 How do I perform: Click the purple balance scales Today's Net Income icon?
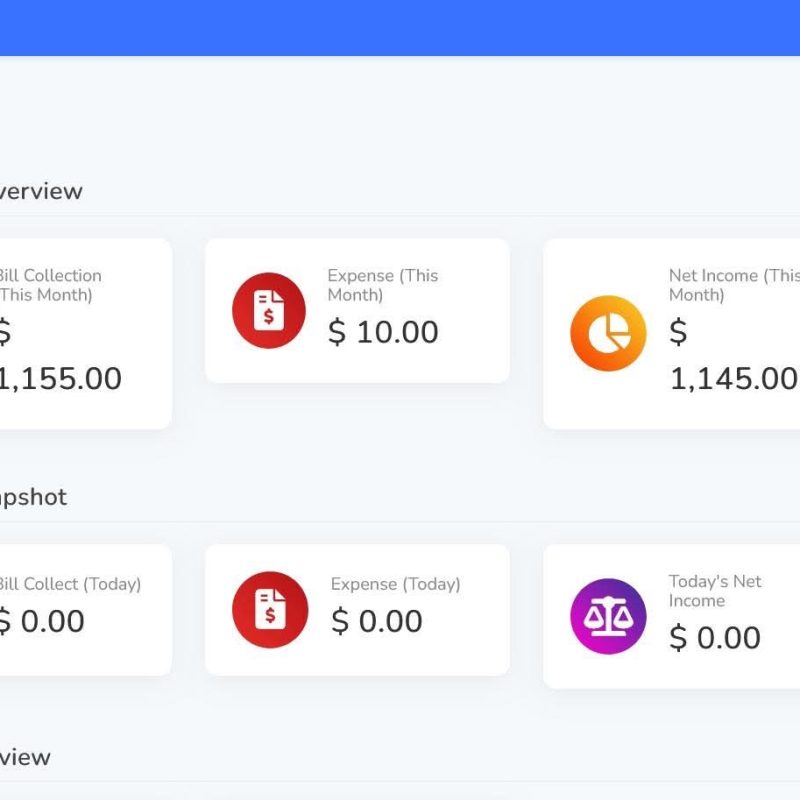608,610
